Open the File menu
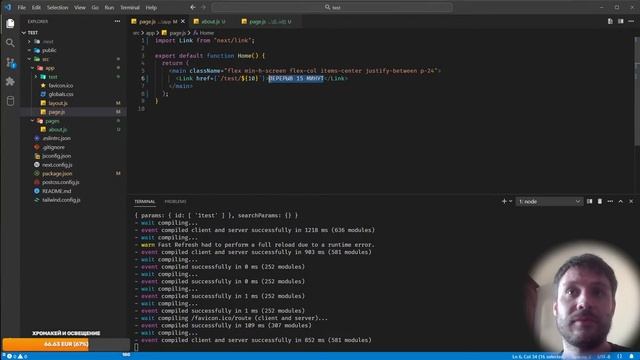 [x=22, y=7]
